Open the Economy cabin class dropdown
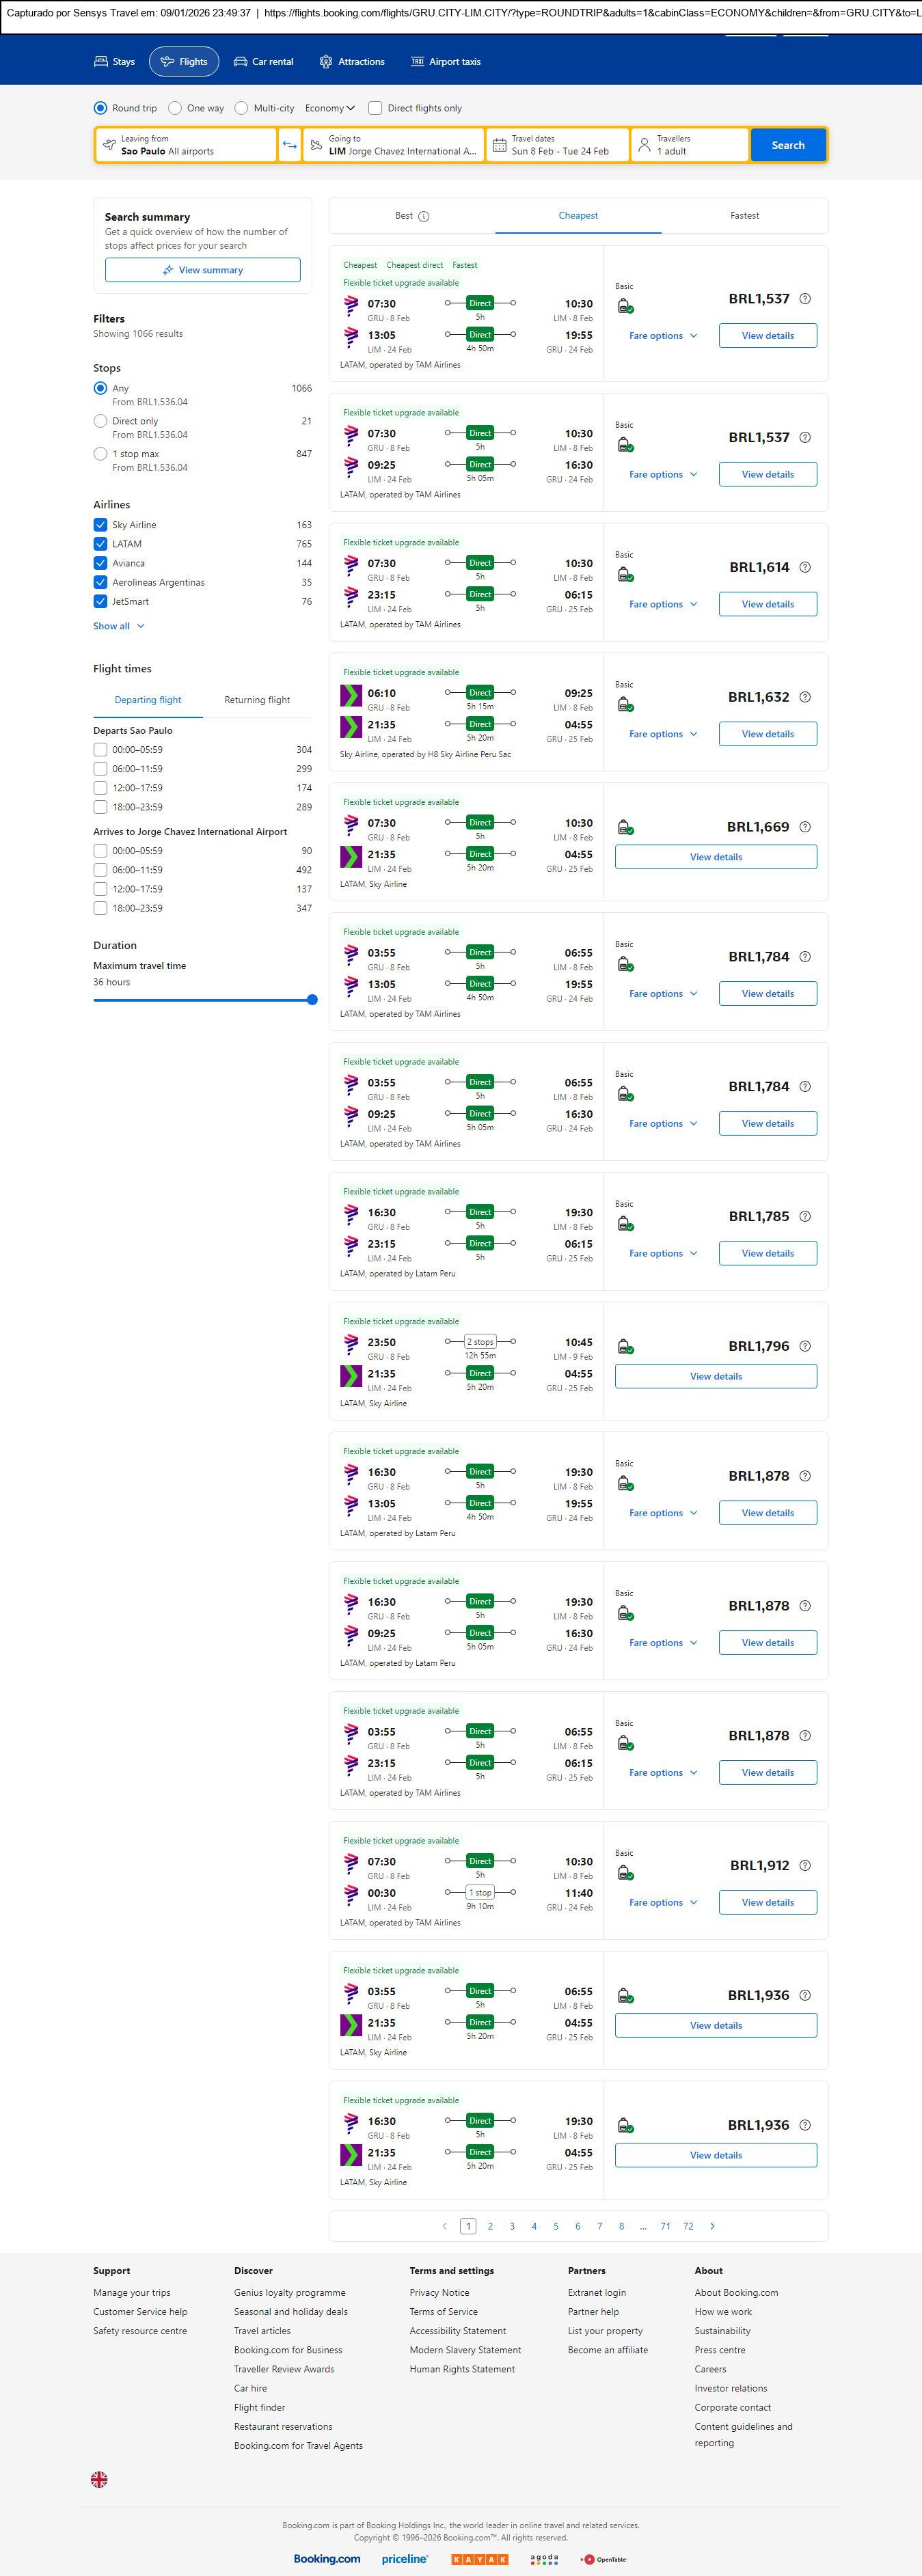This screenshot has height=2576, width=922. pos(330,108)
